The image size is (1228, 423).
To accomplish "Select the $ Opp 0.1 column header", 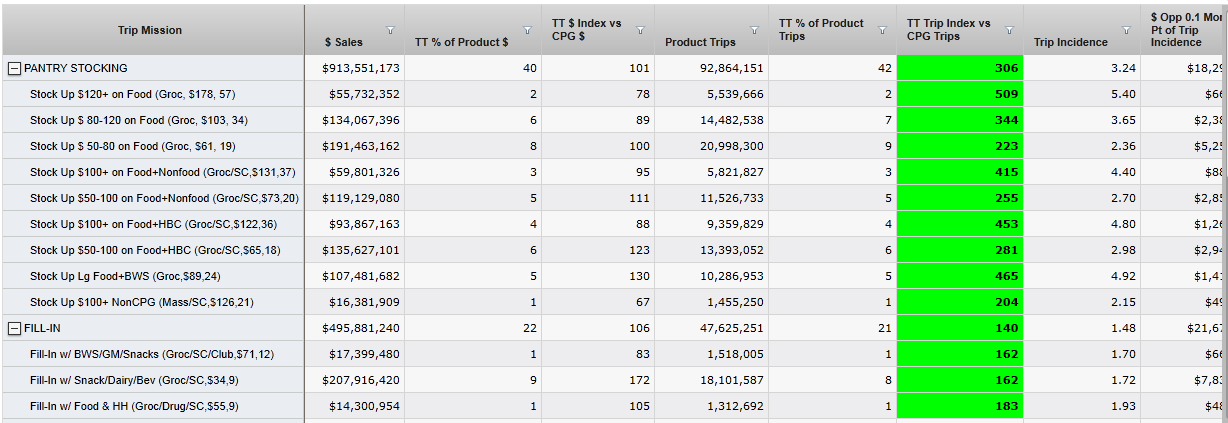I will 1185,30.
